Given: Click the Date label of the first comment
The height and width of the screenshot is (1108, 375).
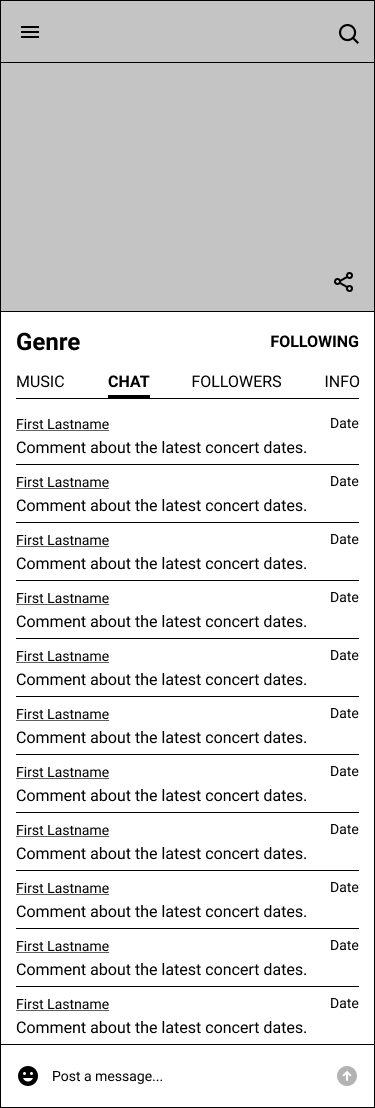Looking at the screenshot, I should click(345, 423).
